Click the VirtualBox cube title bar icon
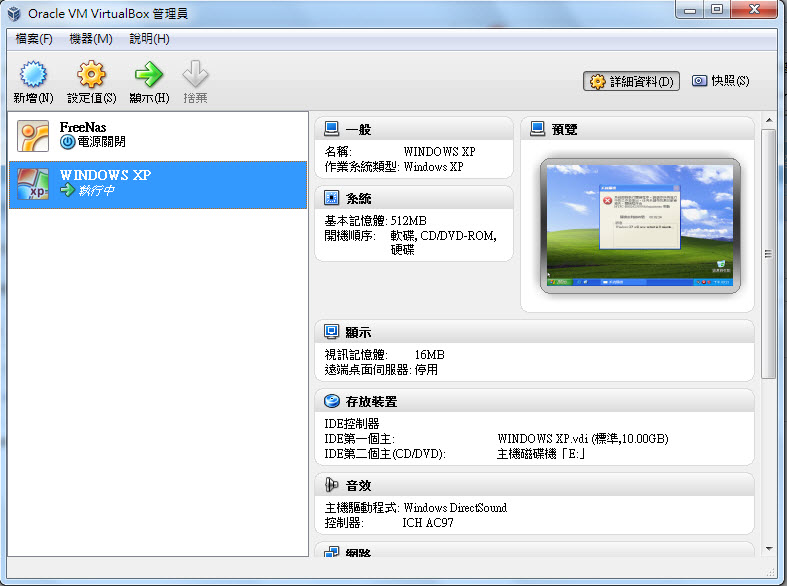The width and height of the screenshot is (787, 586). click(x=14, y=14)
